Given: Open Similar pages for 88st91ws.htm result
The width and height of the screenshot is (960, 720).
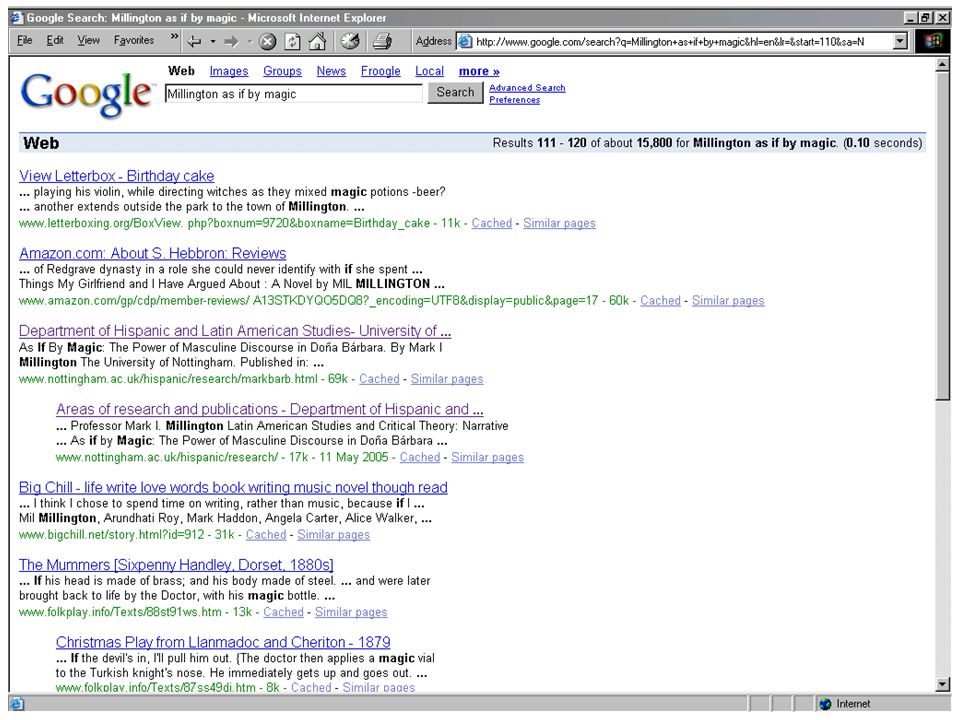Looking at the screenshot, I should [x=351, y=612].
